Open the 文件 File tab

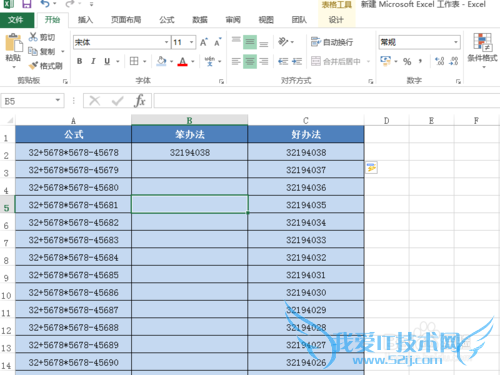click(16, 20)
